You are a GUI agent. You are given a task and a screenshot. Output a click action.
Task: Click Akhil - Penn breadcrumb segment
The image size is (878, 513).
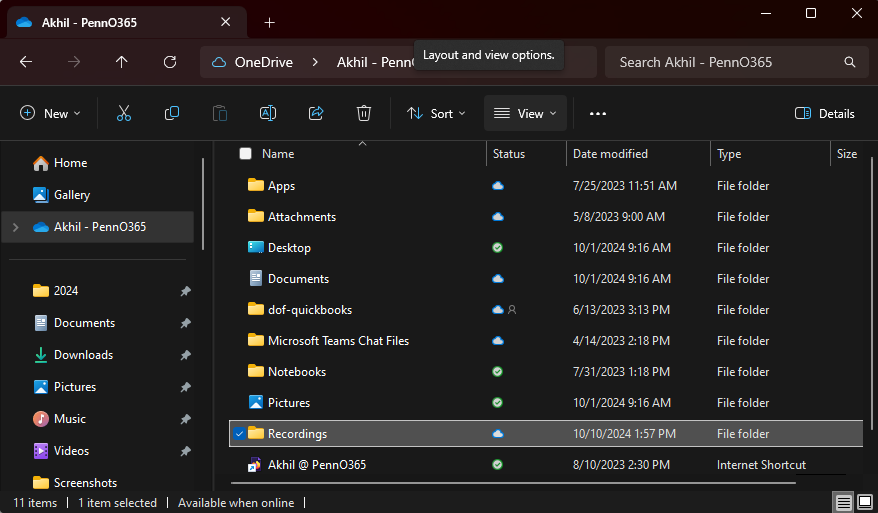click(375, 62)
